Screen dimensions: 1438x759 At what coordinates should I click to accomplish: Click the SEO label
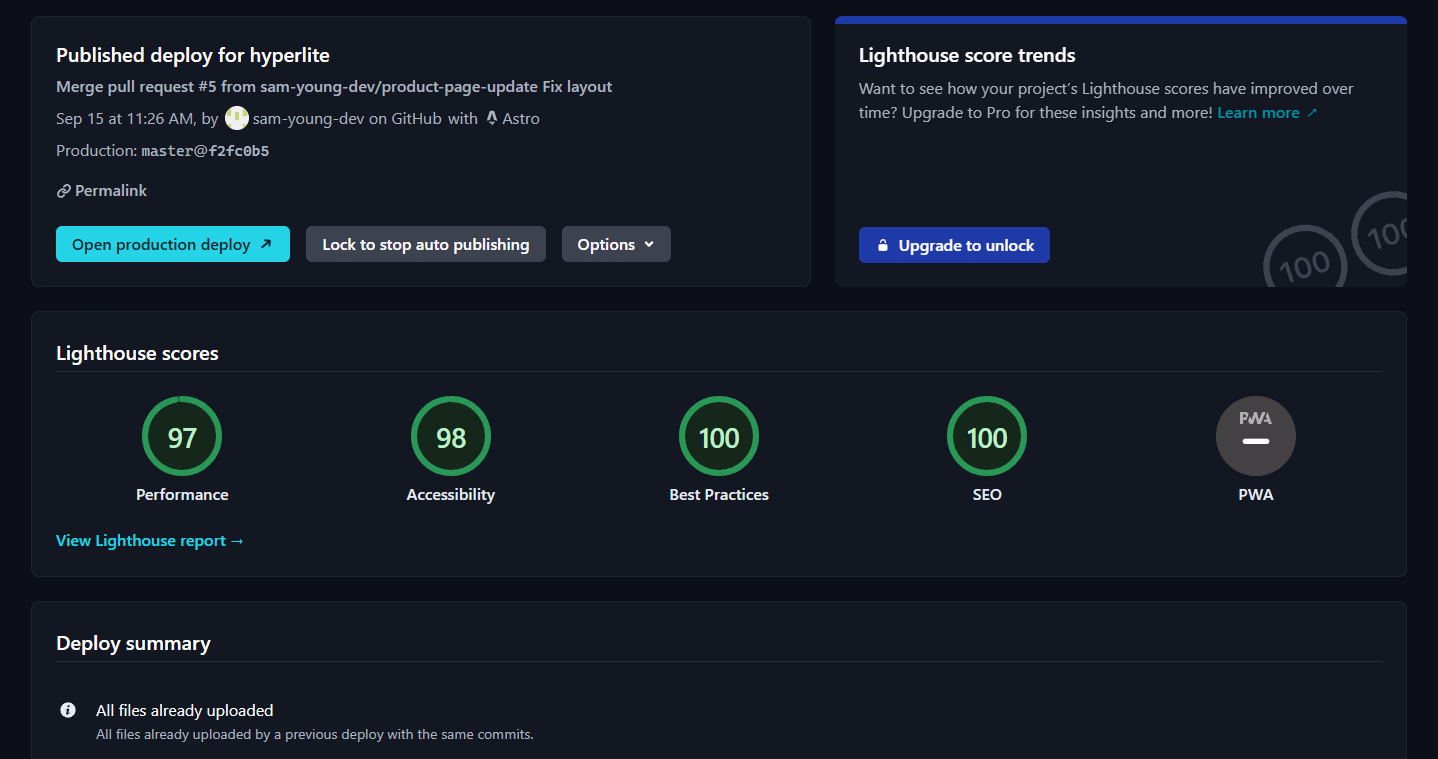point(987,494)
